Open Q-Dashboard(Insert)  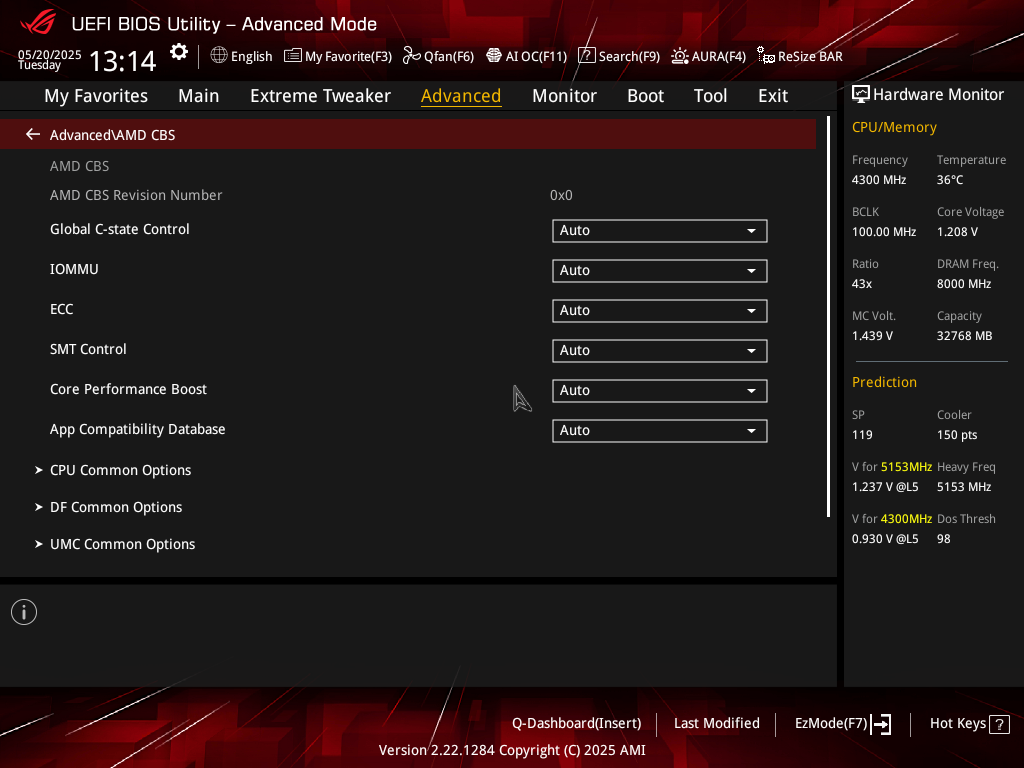pos(577,724)
